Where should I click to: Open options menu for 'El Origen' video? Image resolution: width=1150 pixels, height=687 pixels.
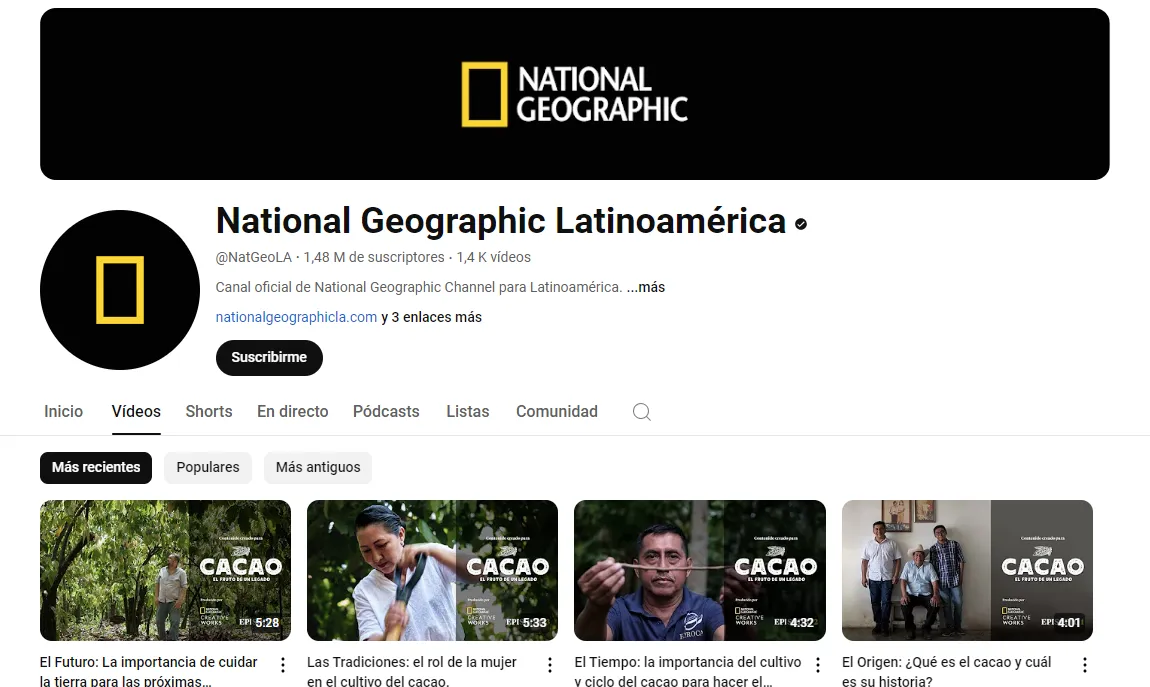click(1085, 664)
